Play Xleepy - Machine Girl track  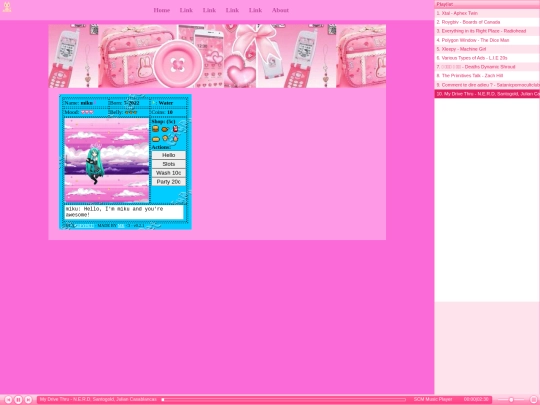click(x=487, y=49)
